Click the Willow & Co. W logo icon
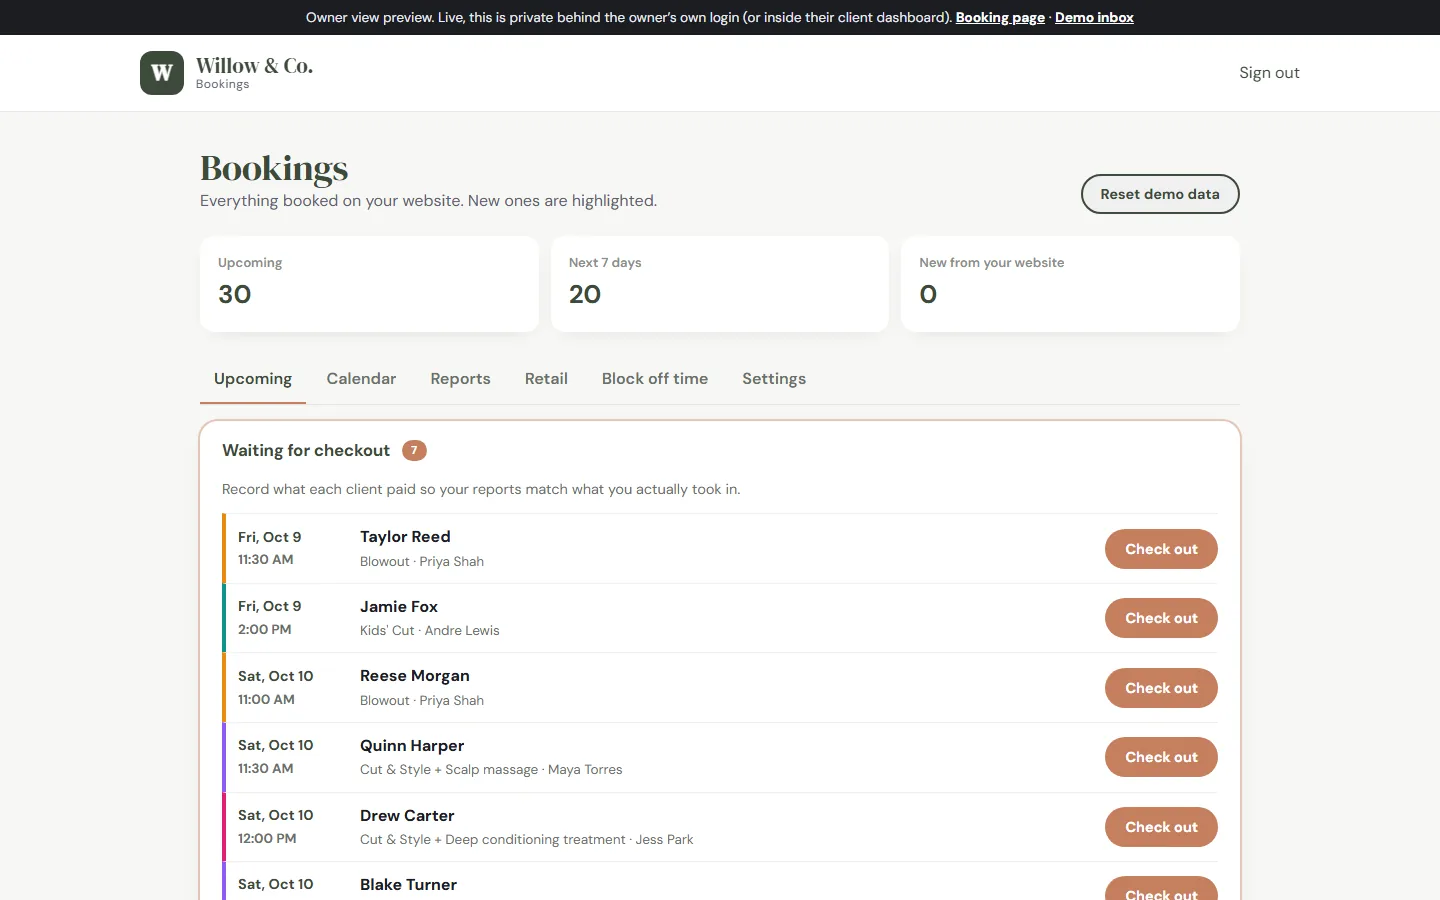This screenshot has height=900, width=1440. pos(162,73)
